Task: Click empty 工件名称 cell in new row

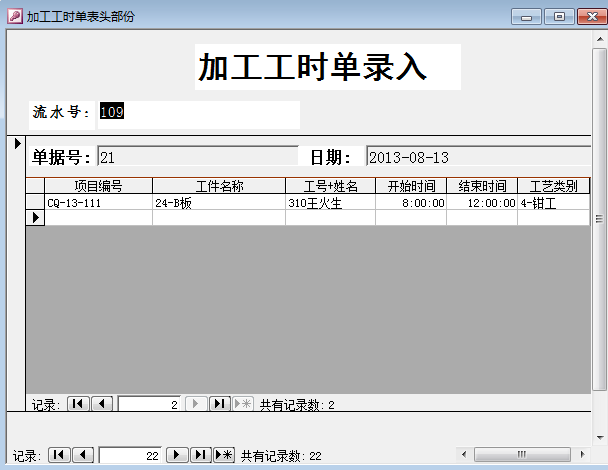Action: point(219,218)
